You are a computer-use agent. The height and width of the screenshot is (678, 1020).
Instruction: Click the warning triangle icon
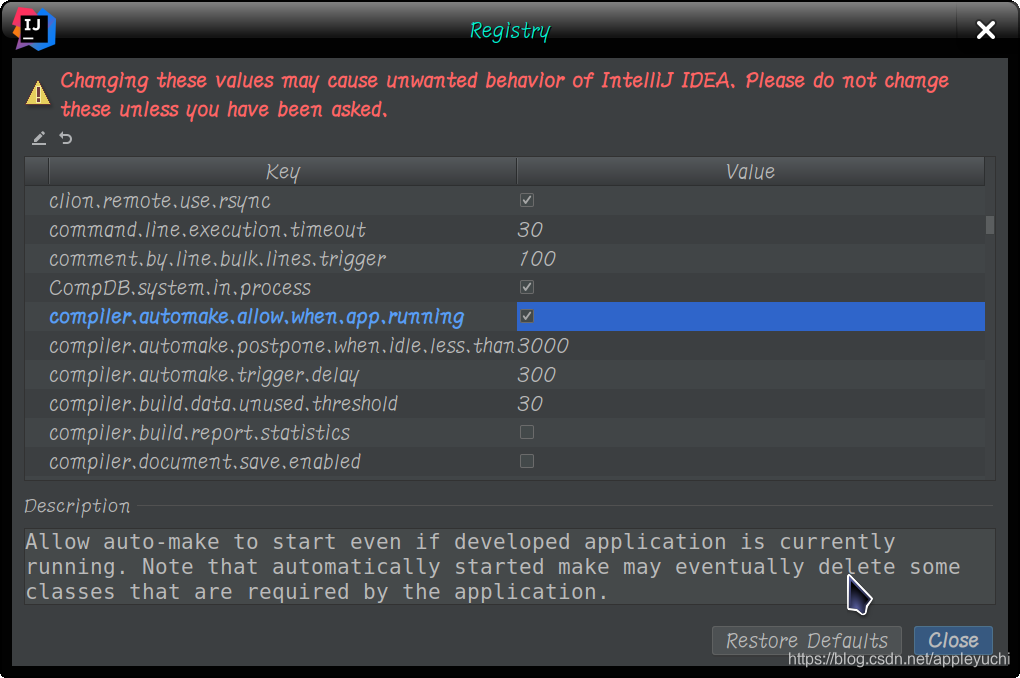tap(37, 92)
